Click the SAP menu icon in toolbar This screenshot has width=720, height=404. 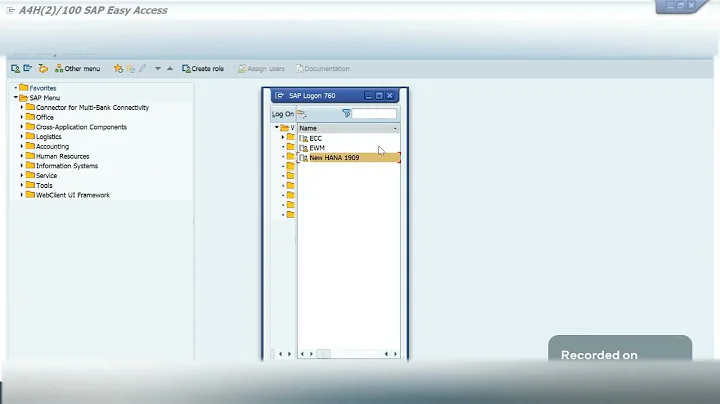(x=28, y=68)
